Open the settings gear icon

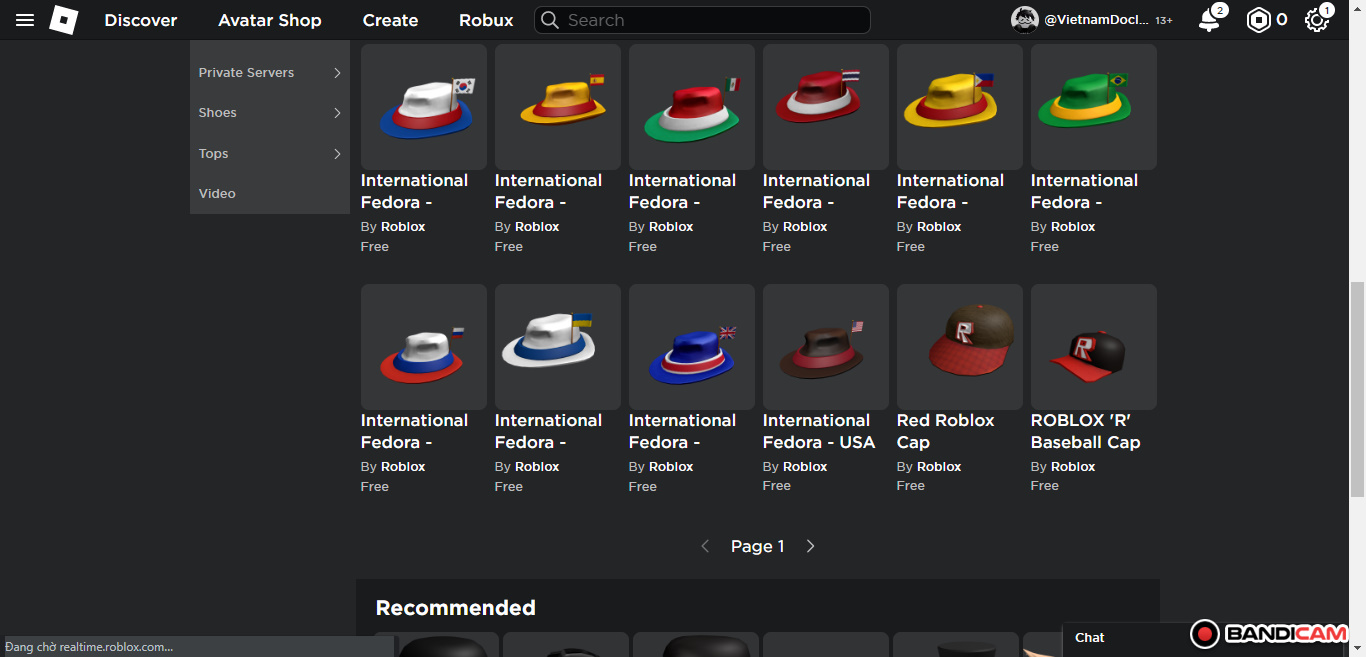(x=1317, y=20)
